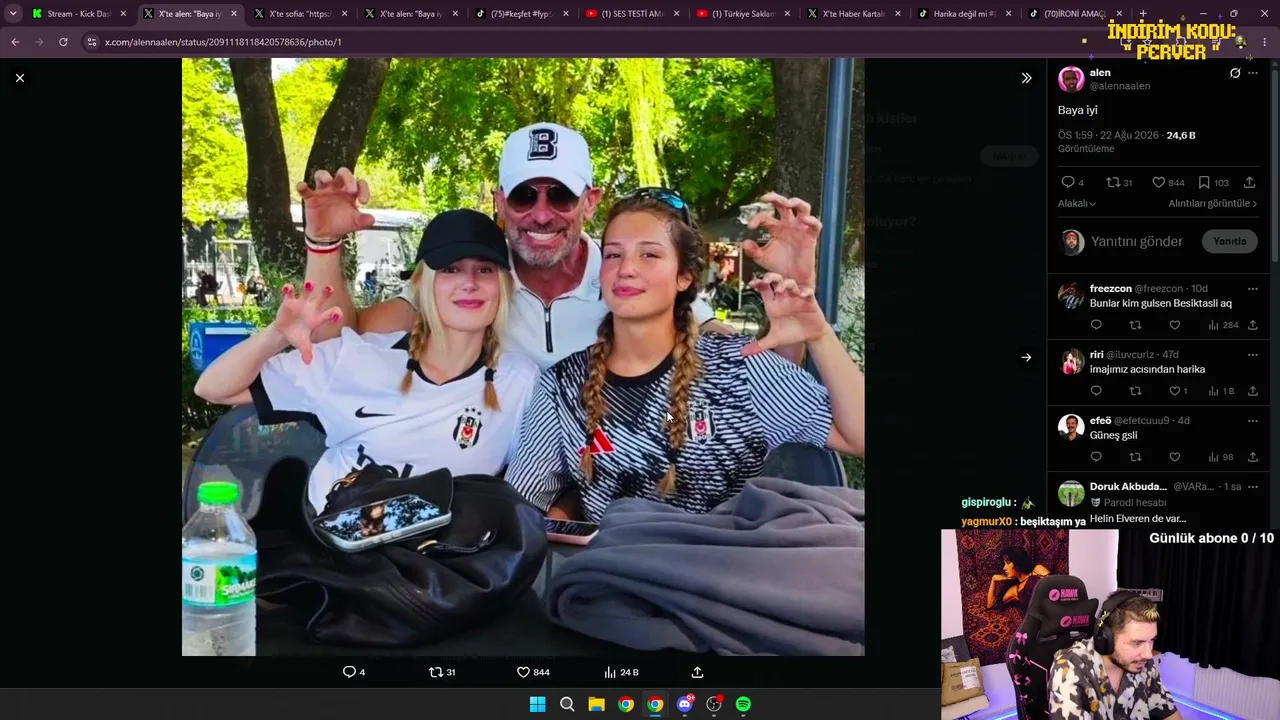This screenshot has width=1280, height=720.
Task: Reload the current page
Action: click(x=63, y=42)
